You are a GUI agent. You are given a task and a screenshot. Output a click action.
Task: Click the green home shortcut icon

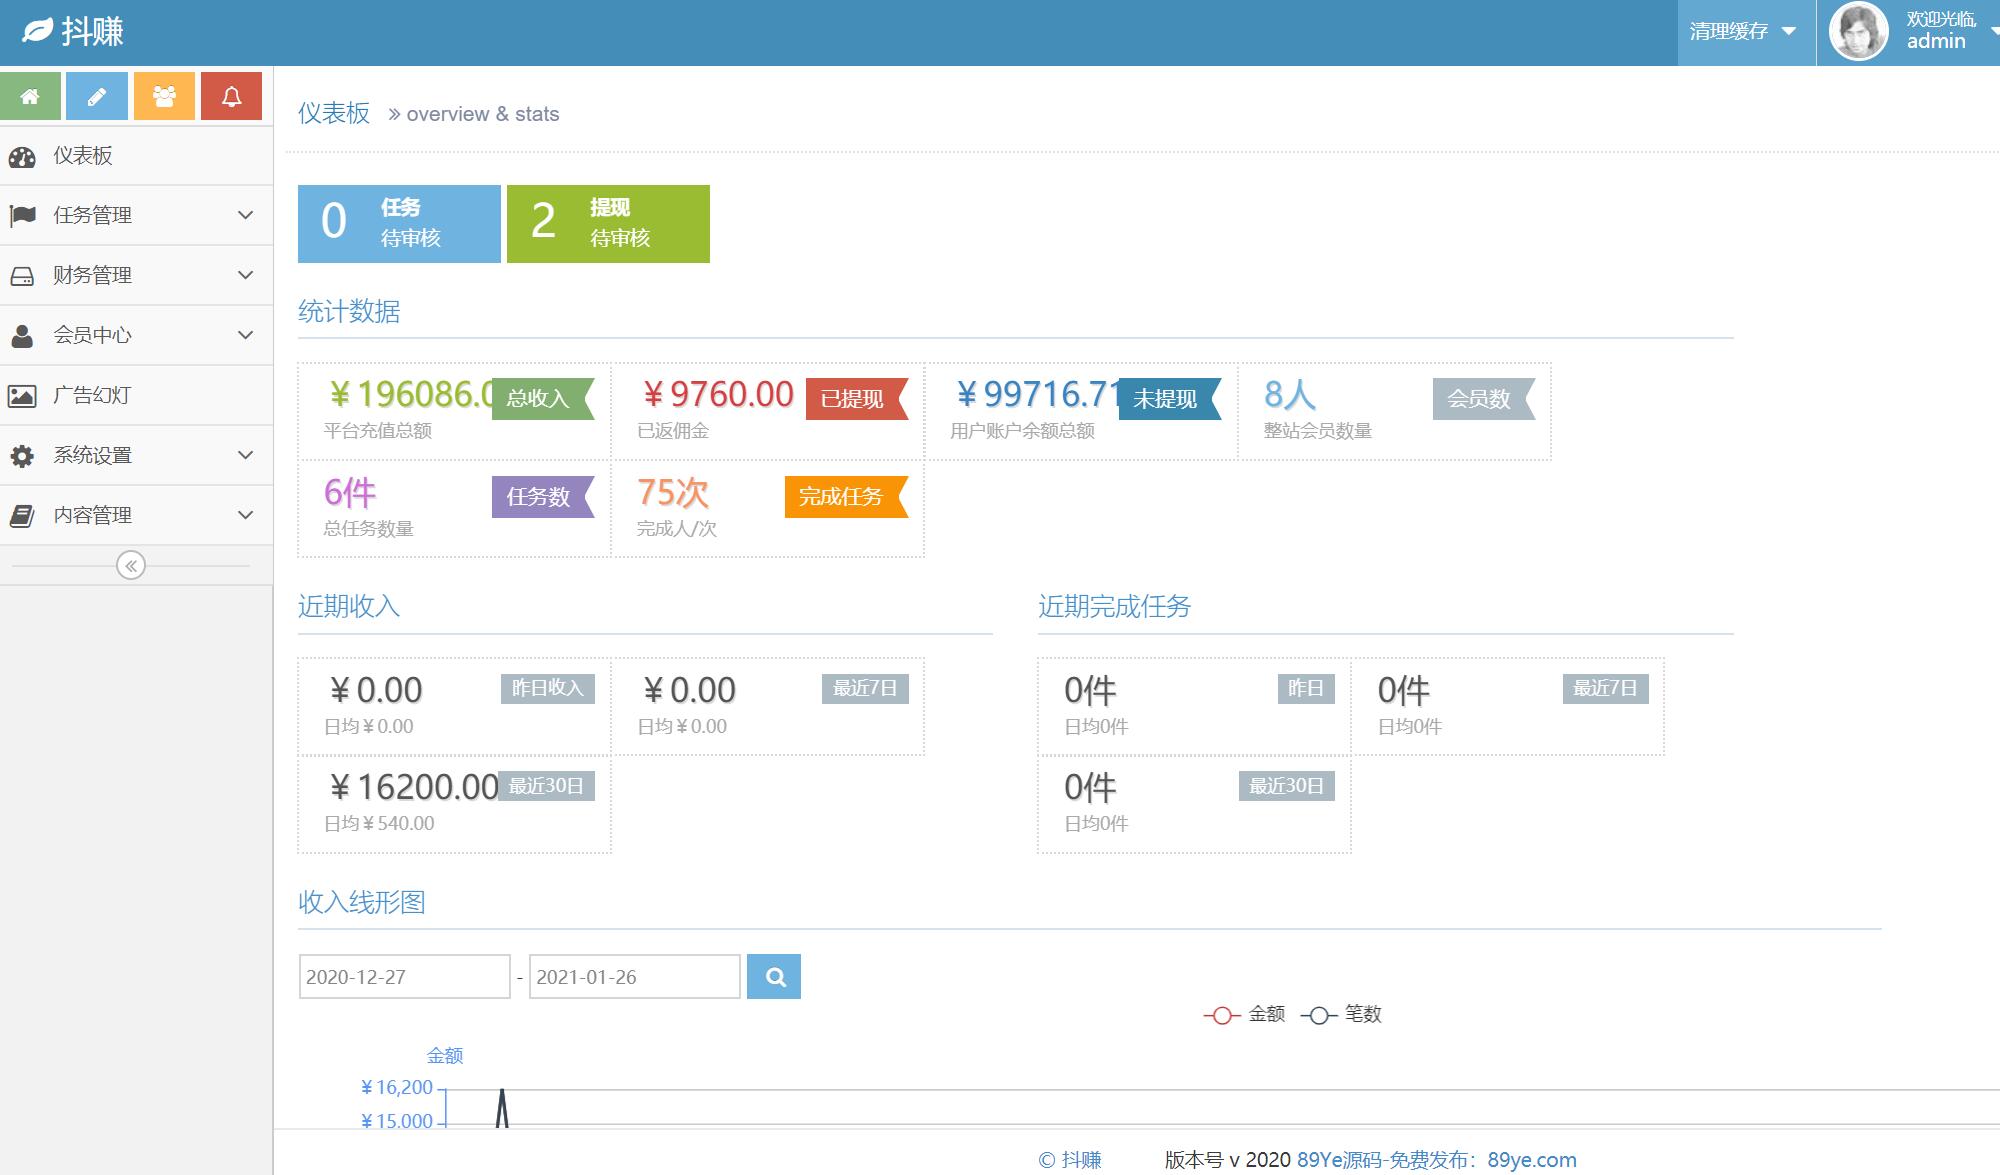(x=30, y=96)
